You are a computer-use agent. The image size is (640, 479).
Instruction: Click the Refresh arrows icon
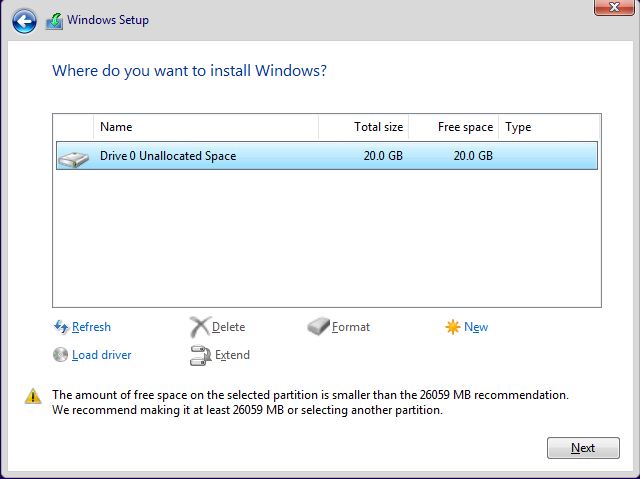(x=61, y=327)
